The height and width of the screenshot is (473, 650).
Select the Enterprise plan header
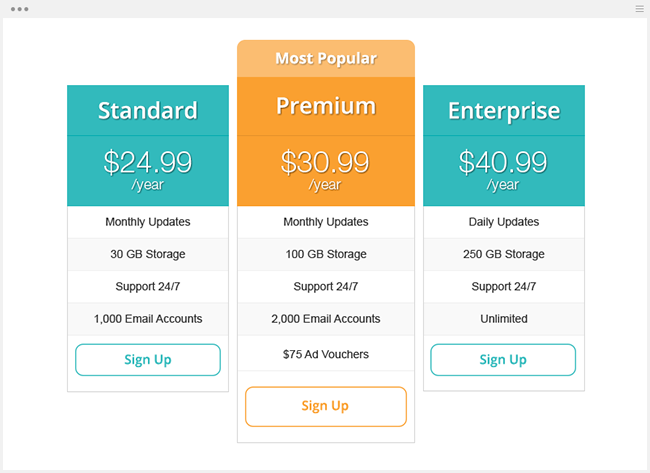click(x=504, y=110)
